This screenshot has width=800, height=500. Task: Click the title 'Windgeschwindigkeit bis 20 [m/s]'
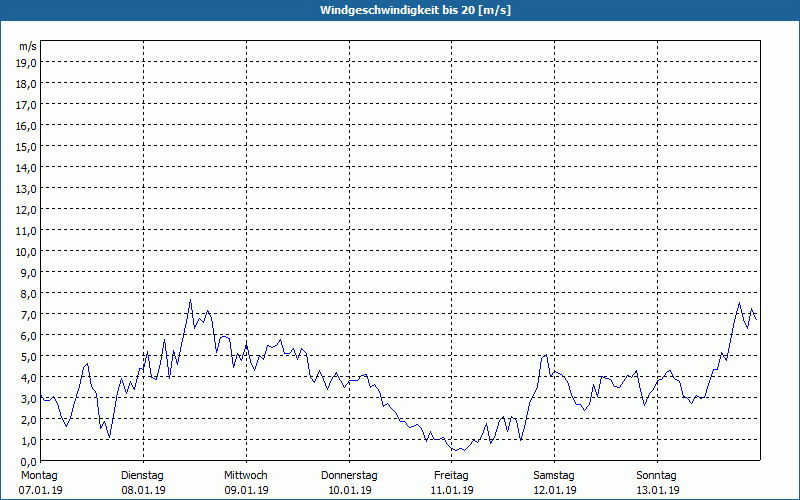click(x=415, y=10)
